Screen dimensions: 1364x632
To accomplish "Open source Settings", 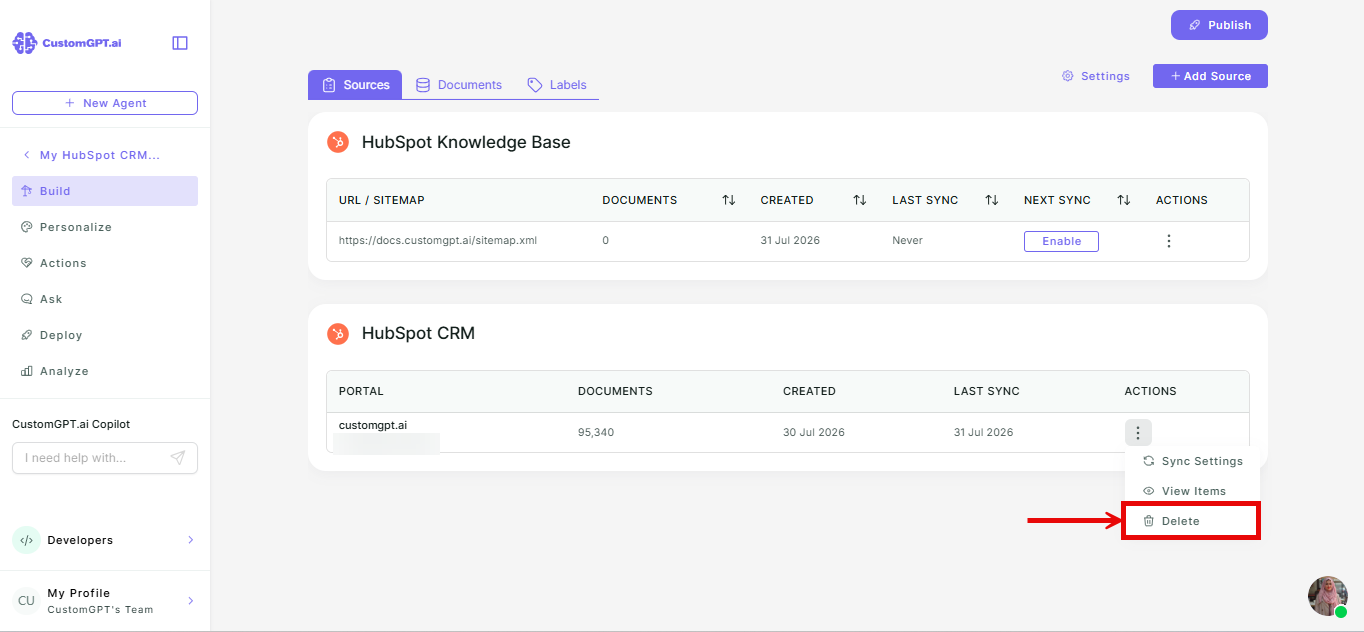I will [1096, 76].
